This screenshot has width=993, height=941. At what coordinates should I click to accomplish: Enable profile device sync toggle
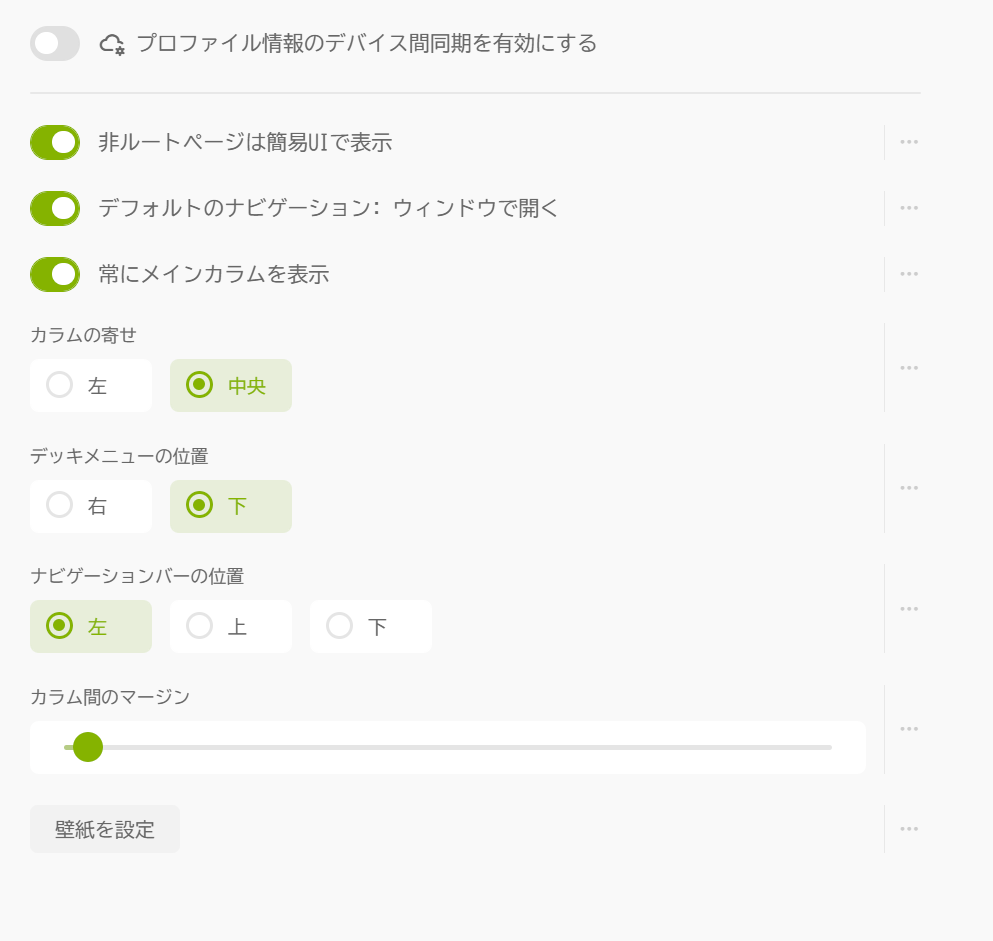(54, 43)
